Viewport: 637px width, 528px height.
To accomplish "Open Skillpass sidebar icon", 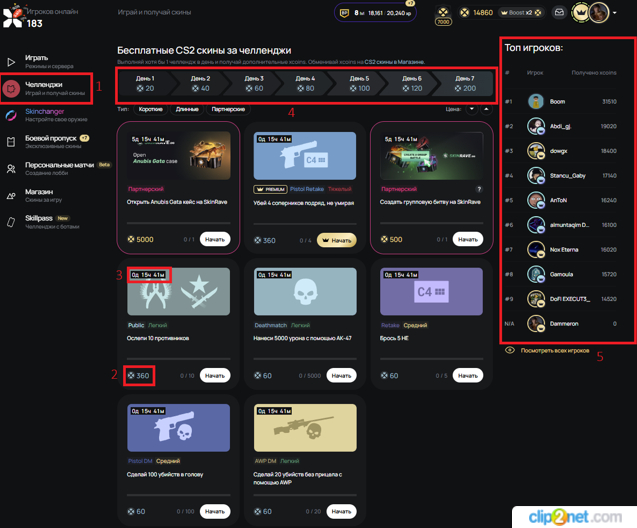I will (11, 222).
